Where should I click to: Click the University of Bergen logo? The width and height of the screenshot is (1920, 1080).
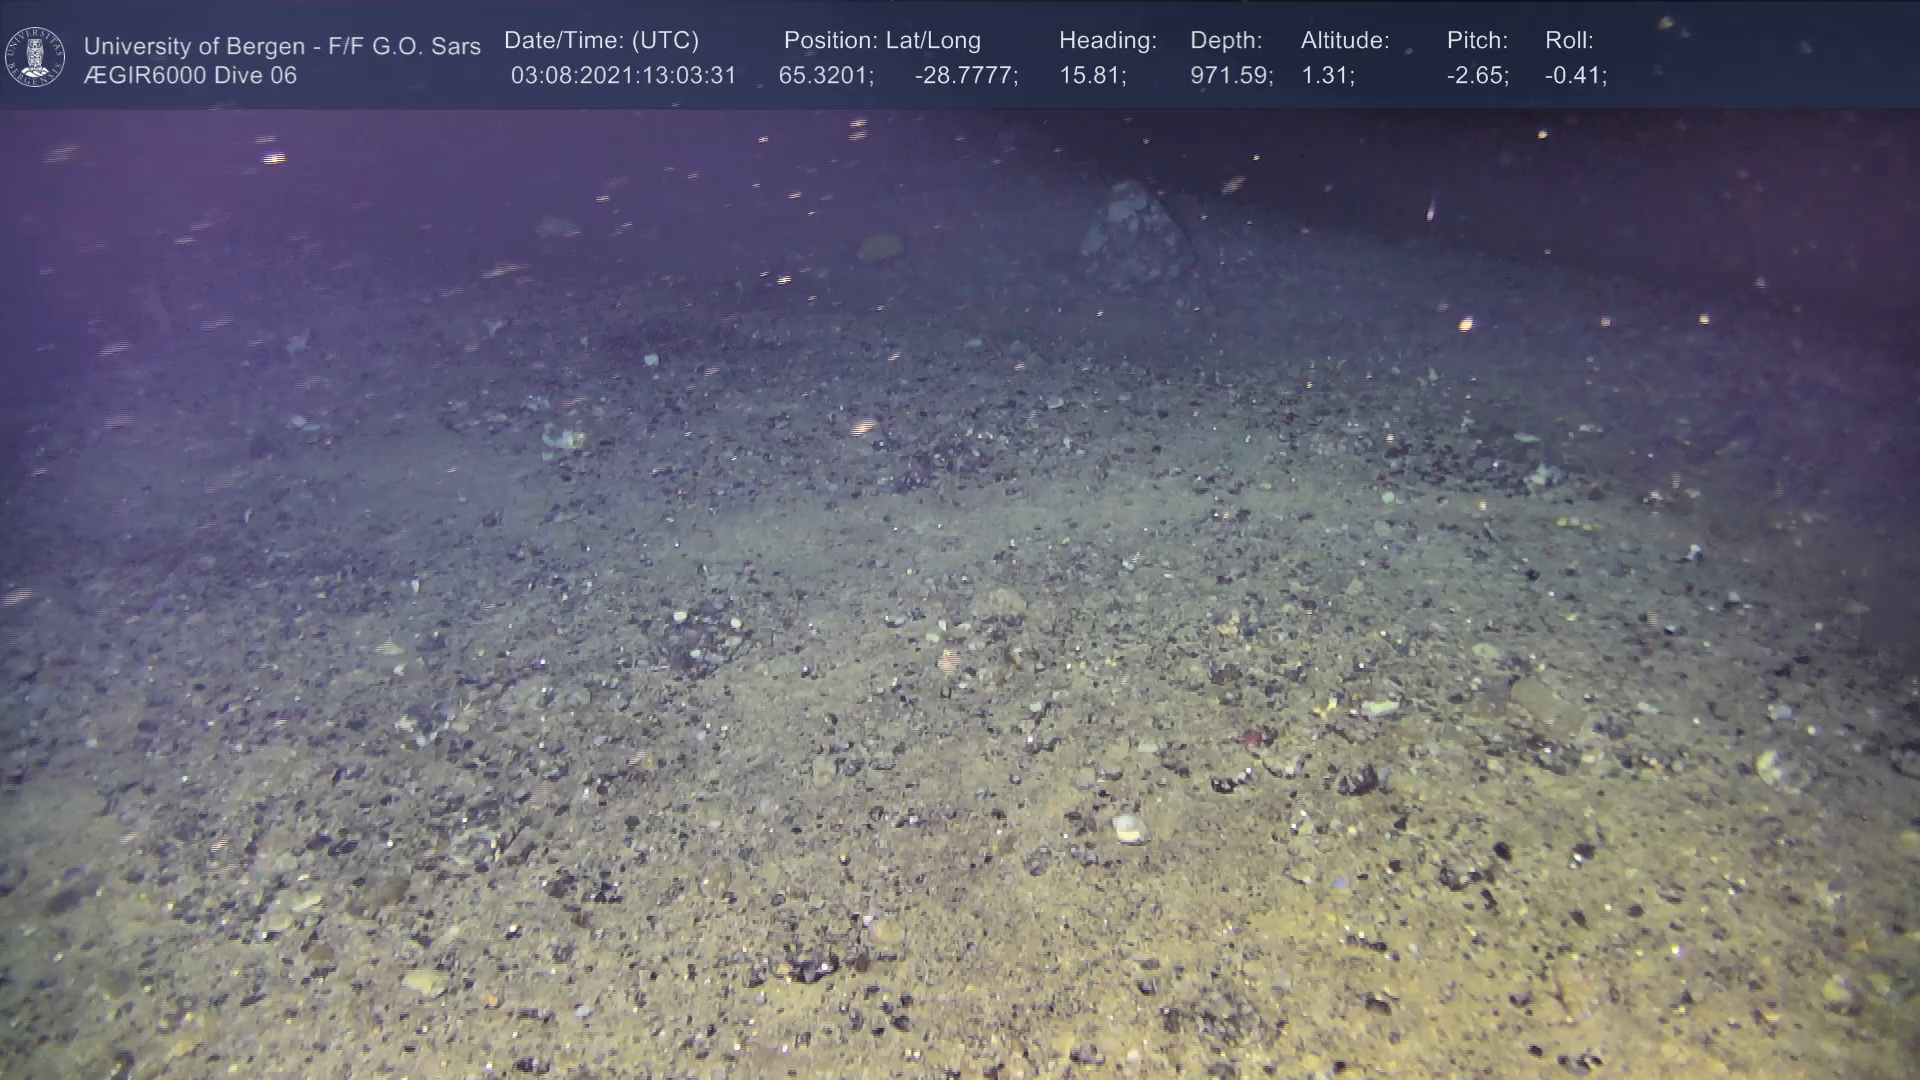[x=35, y=57]
